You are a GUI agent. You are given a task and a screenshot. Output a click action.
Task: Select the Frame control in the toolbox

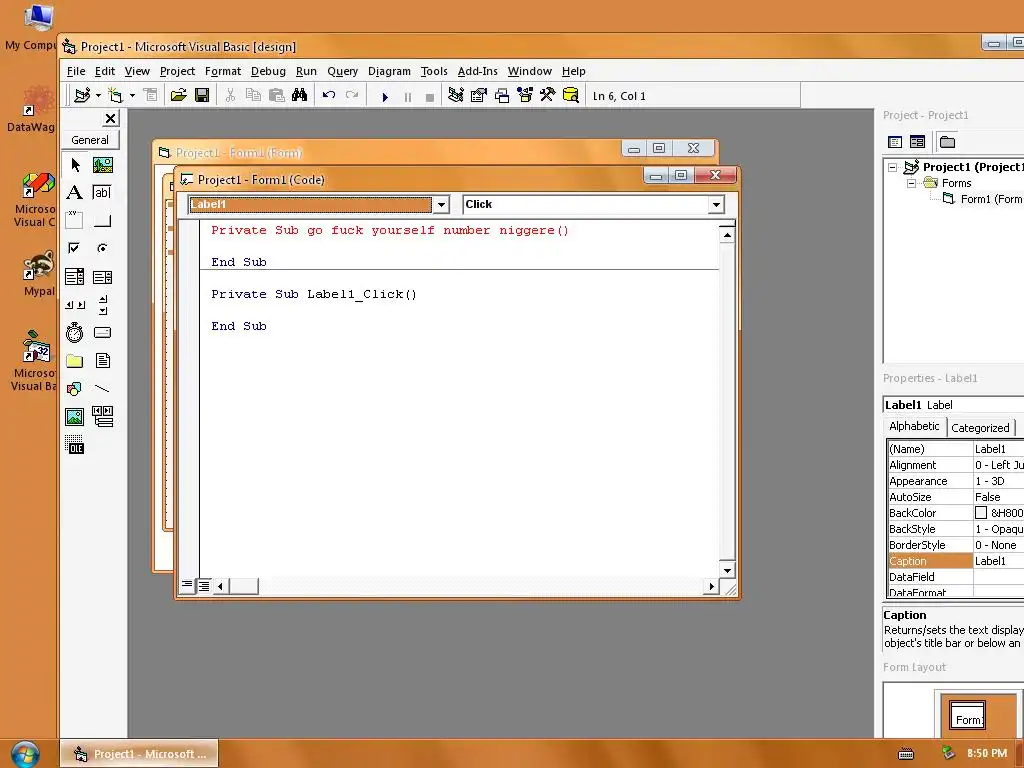point(74,220)
